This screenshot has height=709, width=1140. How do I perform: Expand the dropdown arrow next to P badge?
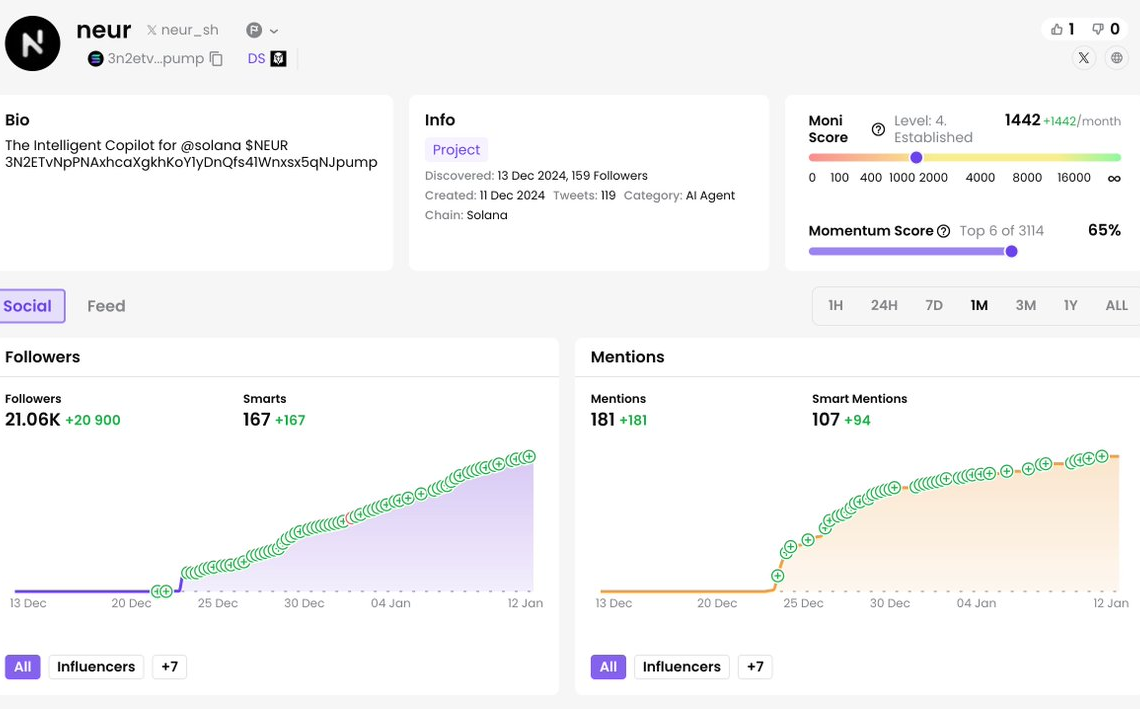(x=274, y=31)
